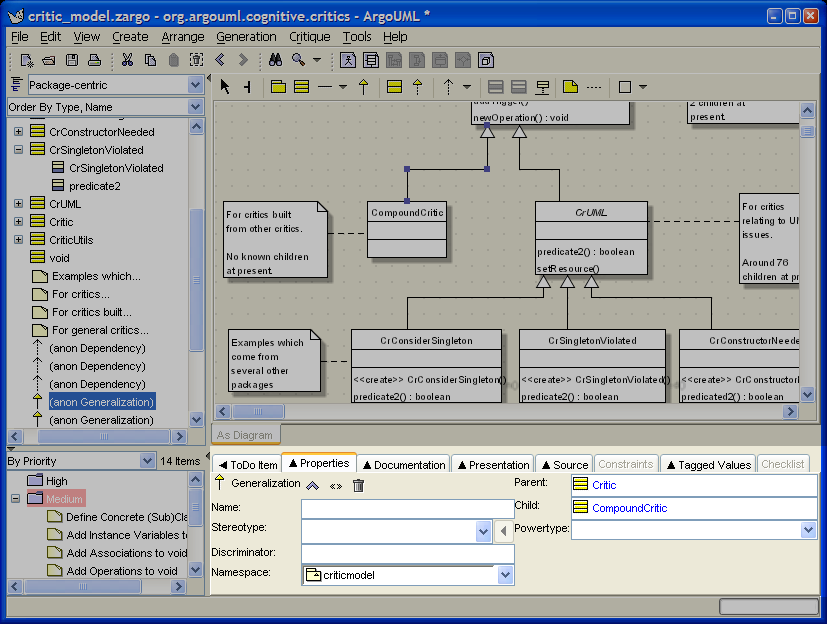
Task: Open the Package-centric perspective dropdown
Action: (195, 85)
